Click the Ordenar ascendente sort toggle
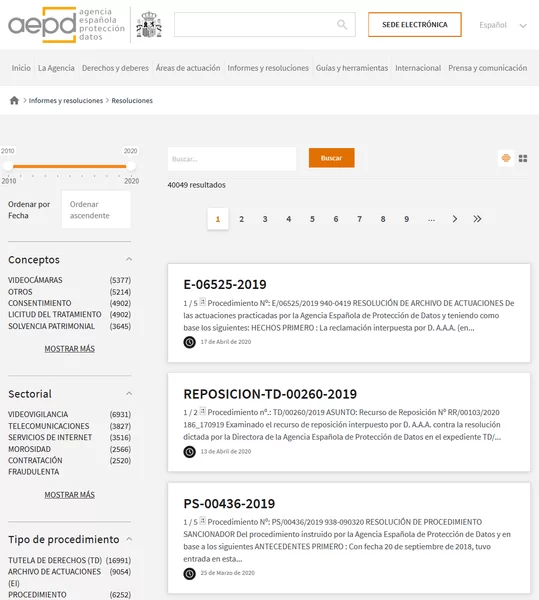Viewport: 539px width, 600px height. [x=96, y=210]
